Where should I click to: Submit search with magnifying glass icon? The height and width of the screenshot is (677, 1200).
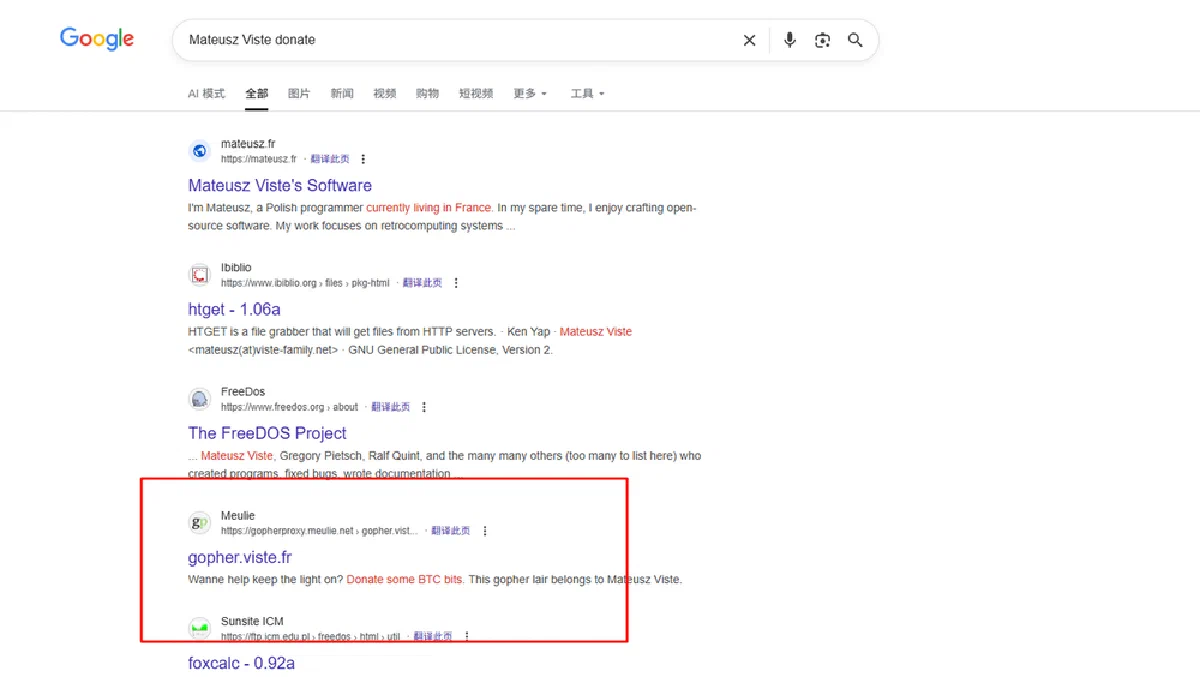click(x=855, y=40)
